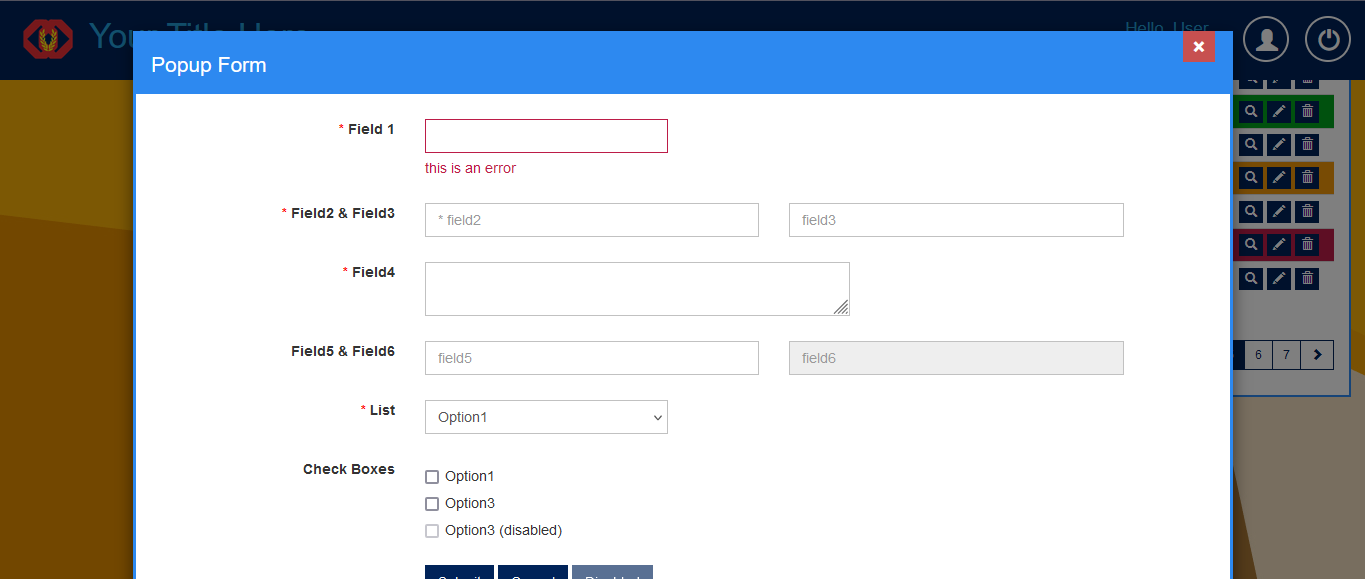Click the trash icon in green row
The image size is (1365, 579).
(1307, 111)
